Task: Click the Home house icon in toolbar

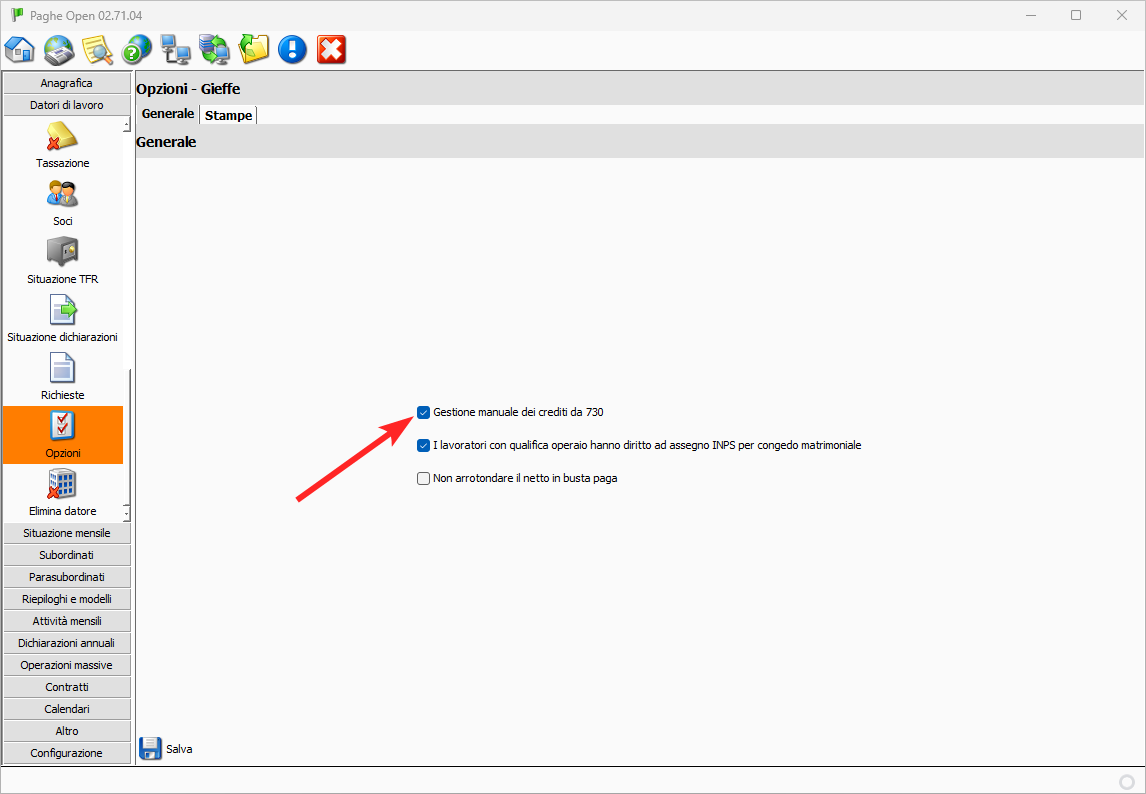Action: (20, 48)
